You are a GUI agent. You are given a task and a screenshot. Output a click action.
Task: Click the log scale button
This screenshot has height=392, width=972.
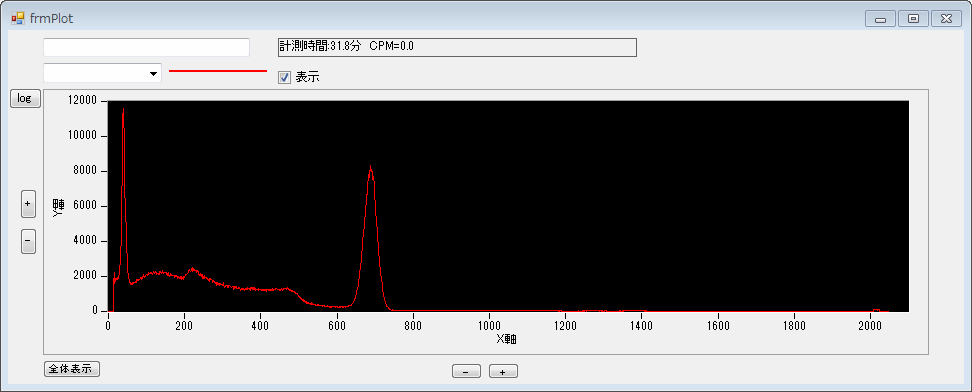tap(25, 99)
